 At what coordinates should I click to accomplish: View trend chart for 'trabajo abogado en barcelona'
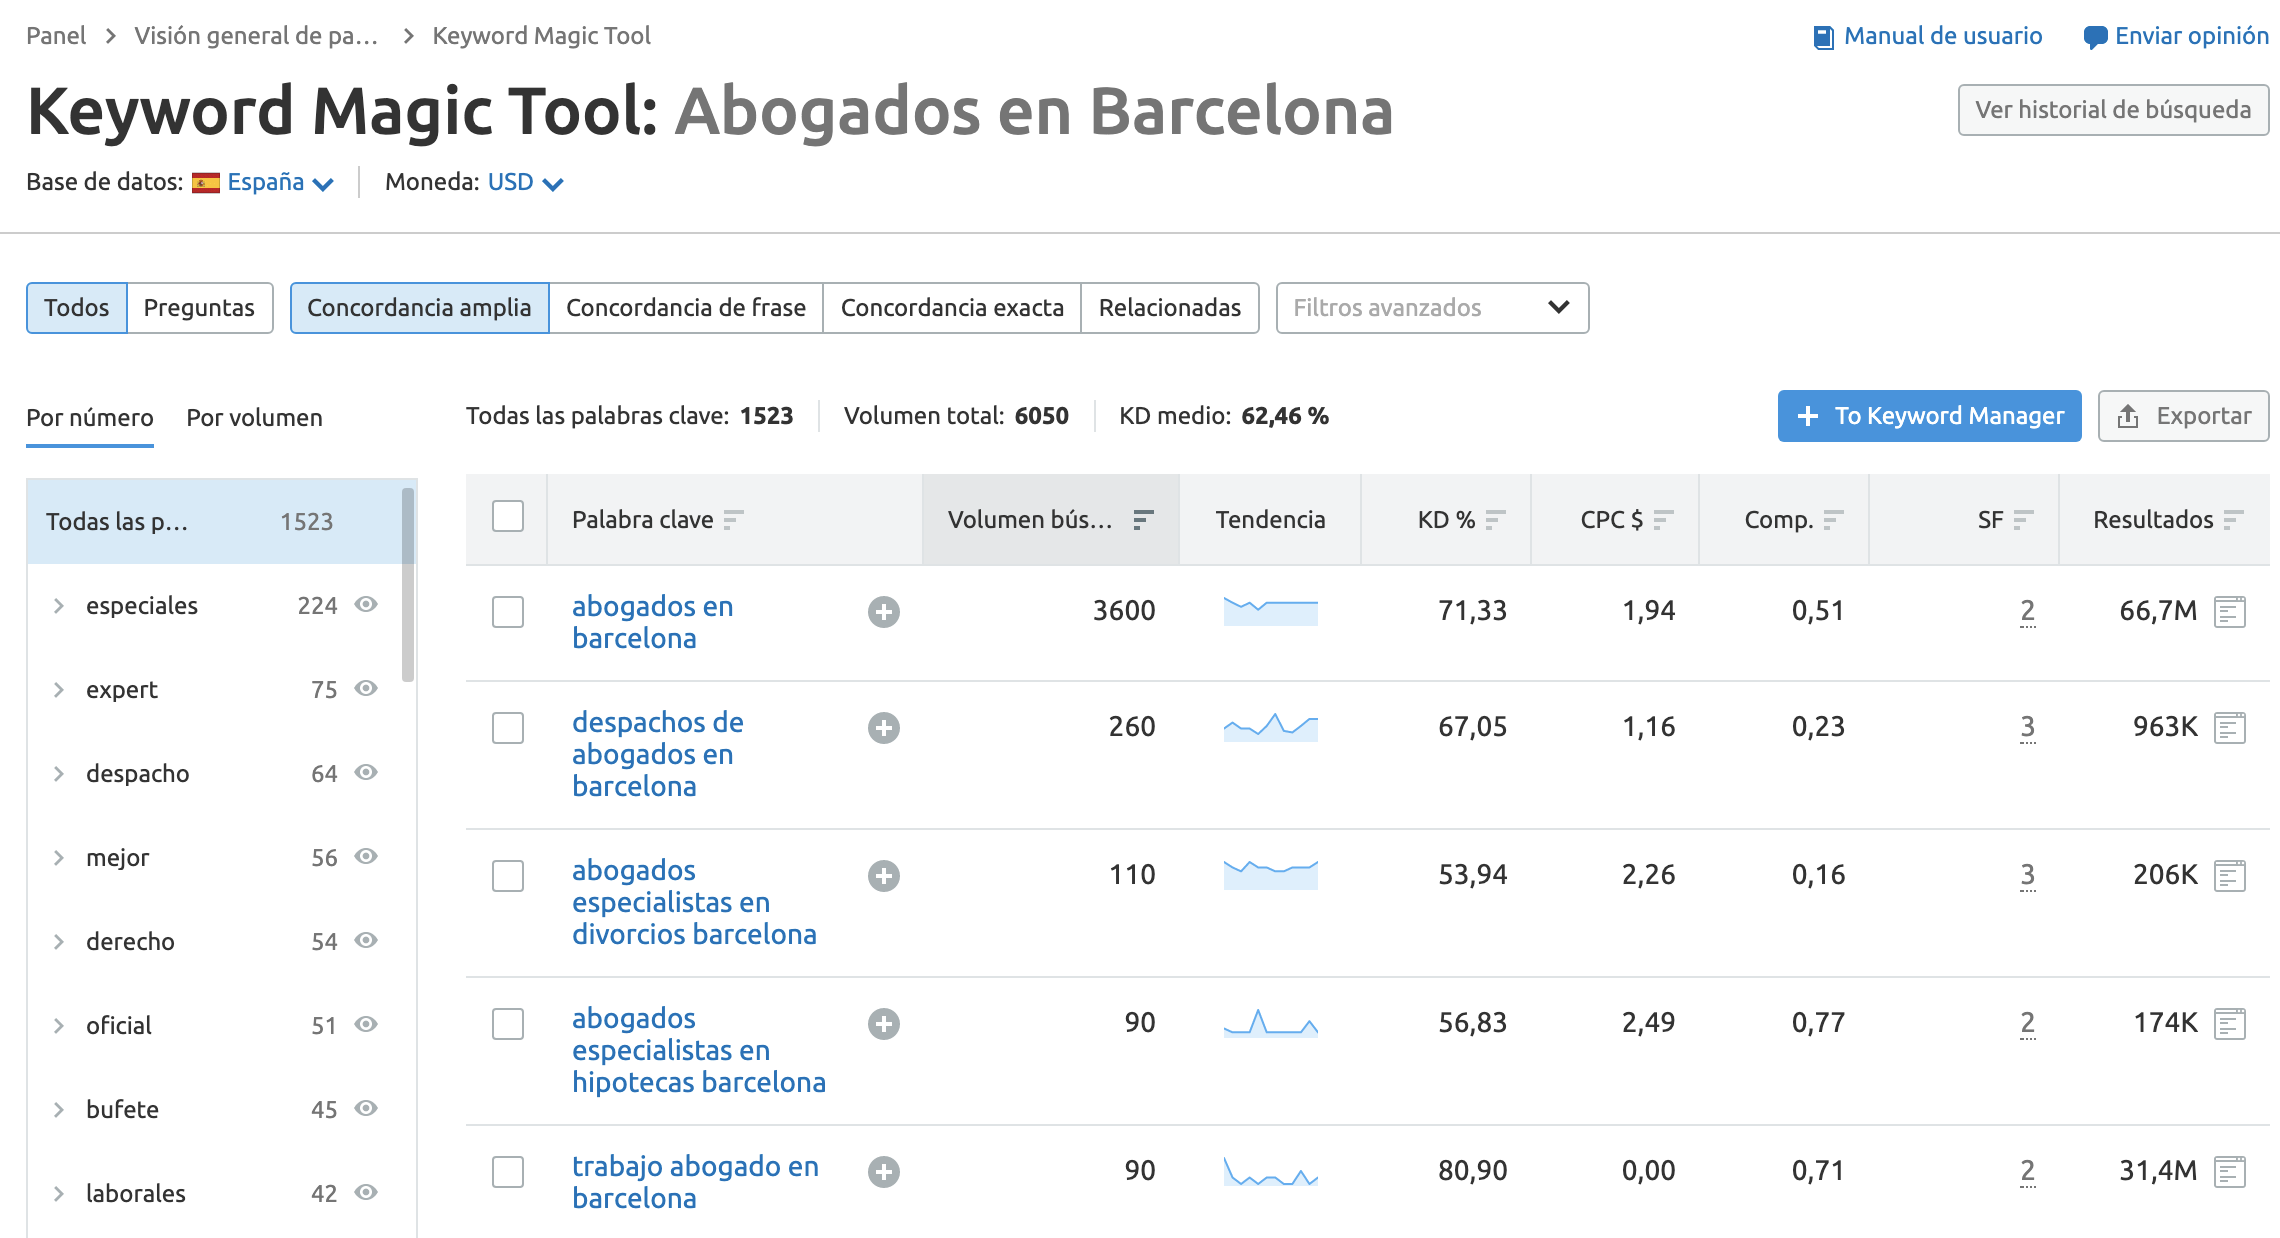coord(1271,1171)
